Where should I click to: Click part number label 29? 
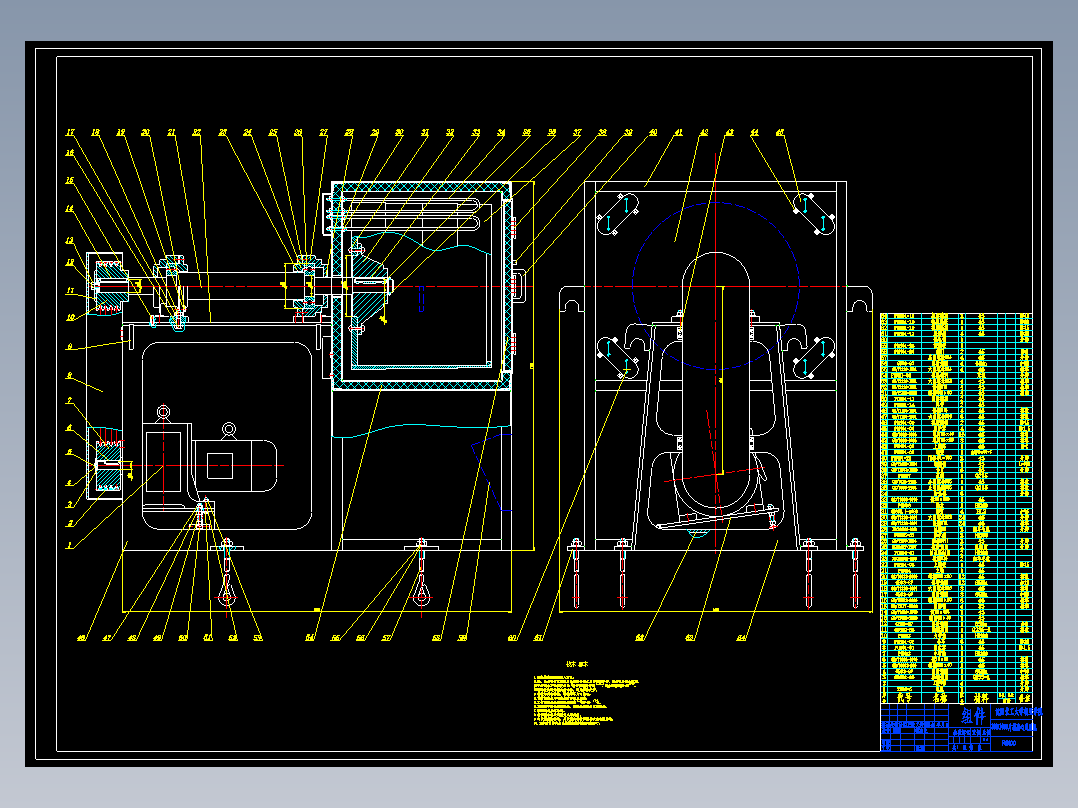point(375,133)
